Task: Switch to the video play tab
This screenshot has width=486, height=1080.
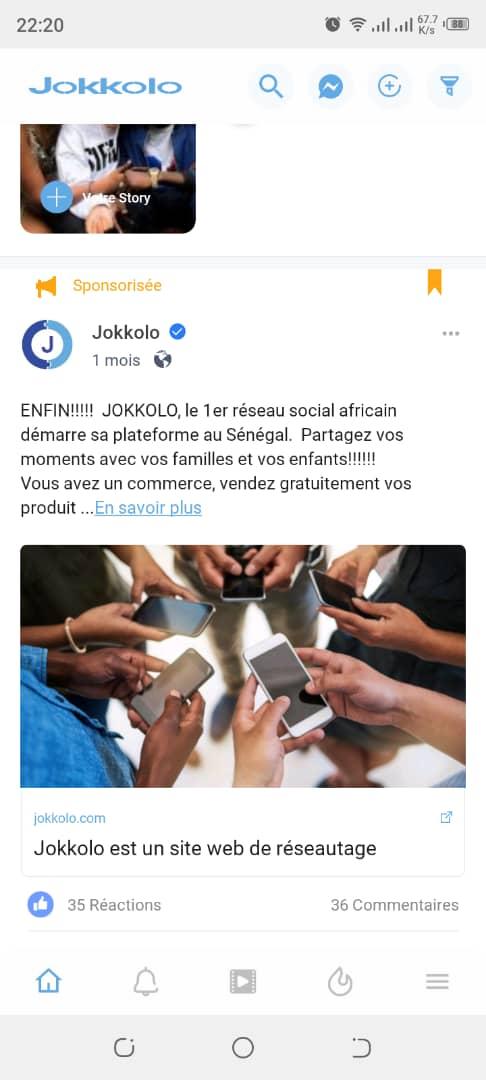Action: click(243, 982)
